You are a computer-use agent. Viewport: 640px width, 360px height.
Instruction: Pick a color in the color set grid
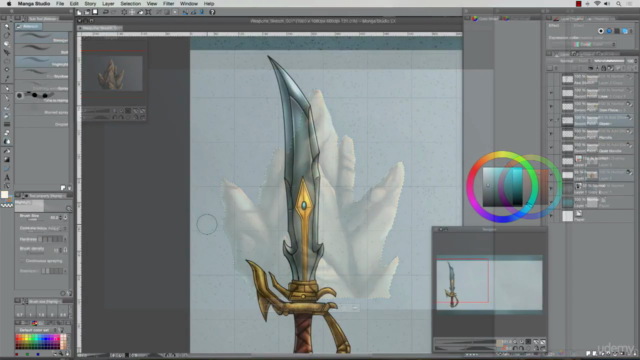click(x=40, y=342)
